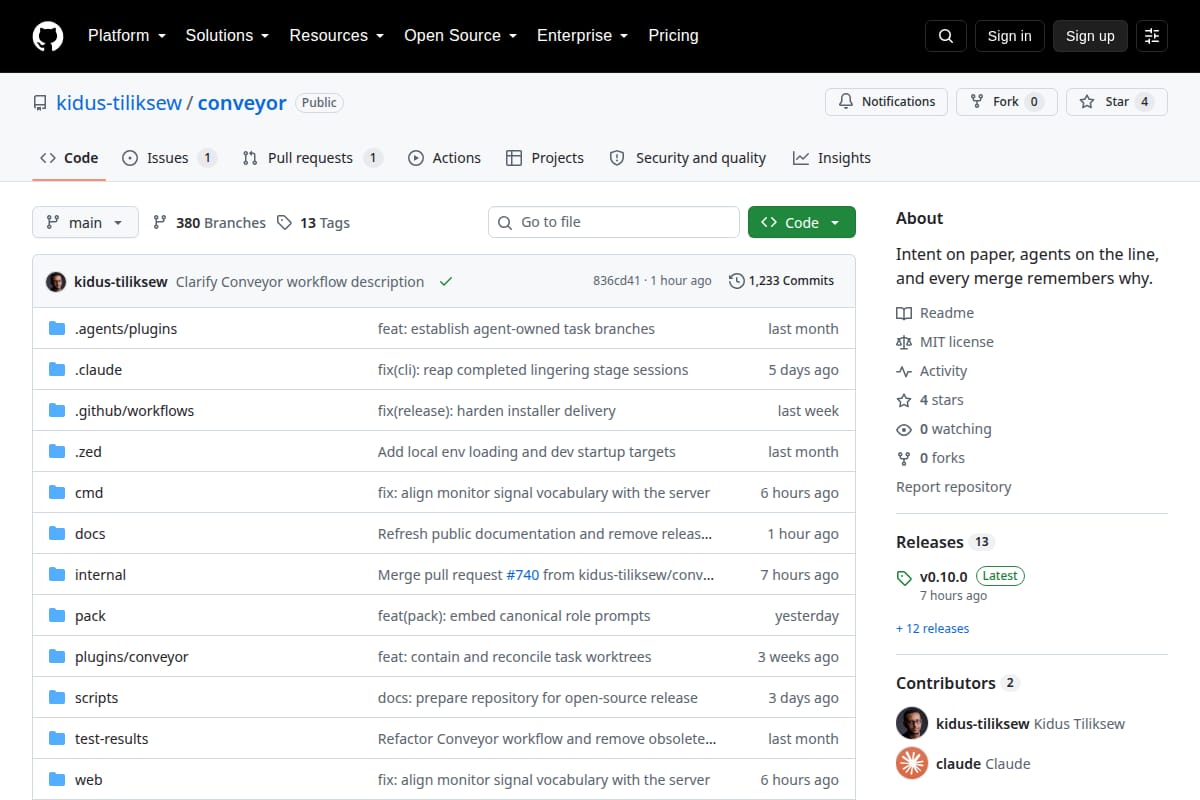The width and height of the screenshot is (1200, 800).
Task: Open the 13 Tags link
Action: [x=313, y=223]
